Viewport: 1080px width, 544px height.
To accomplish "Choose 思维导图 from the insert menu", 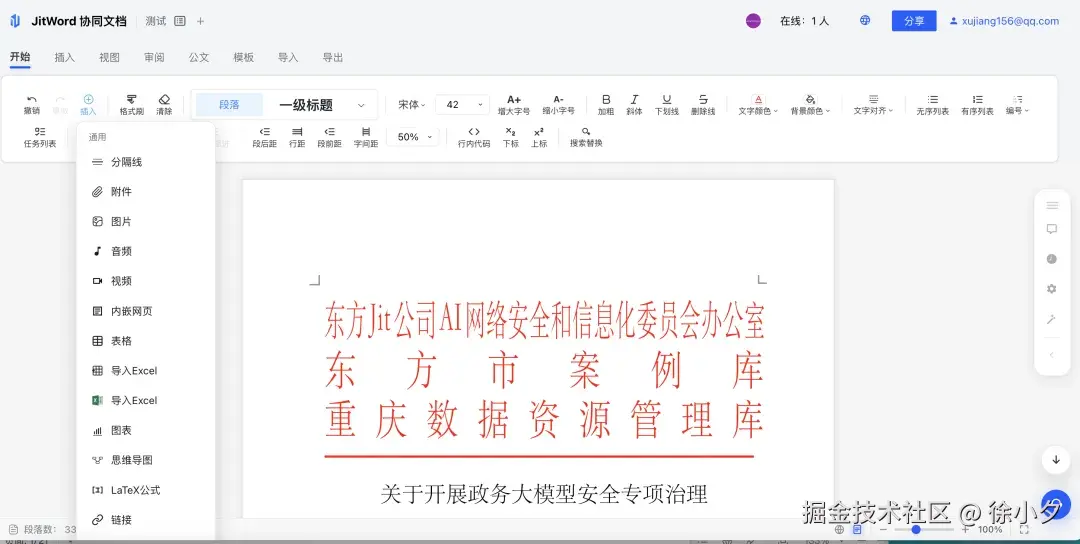I will click(131, 460).
